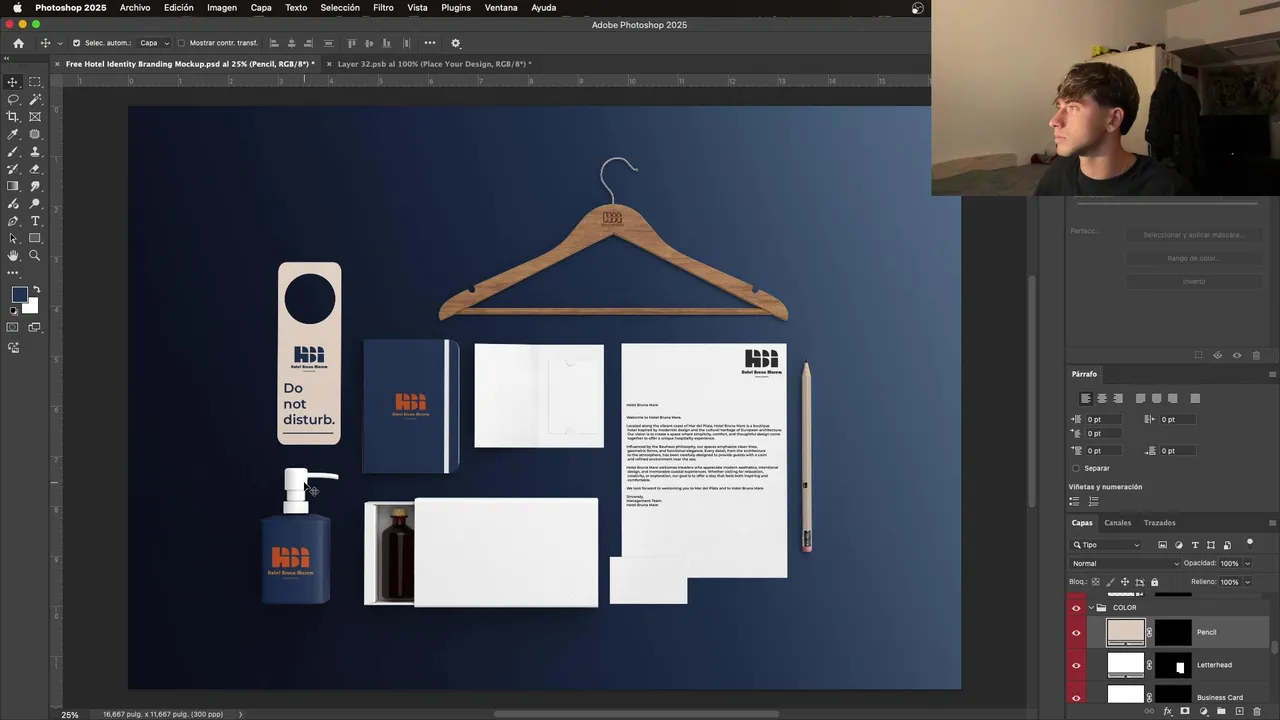This screenshot has height=720, width=1280.
Task: Select the Rectangular Marquee tool
Action: coord(35,82)
